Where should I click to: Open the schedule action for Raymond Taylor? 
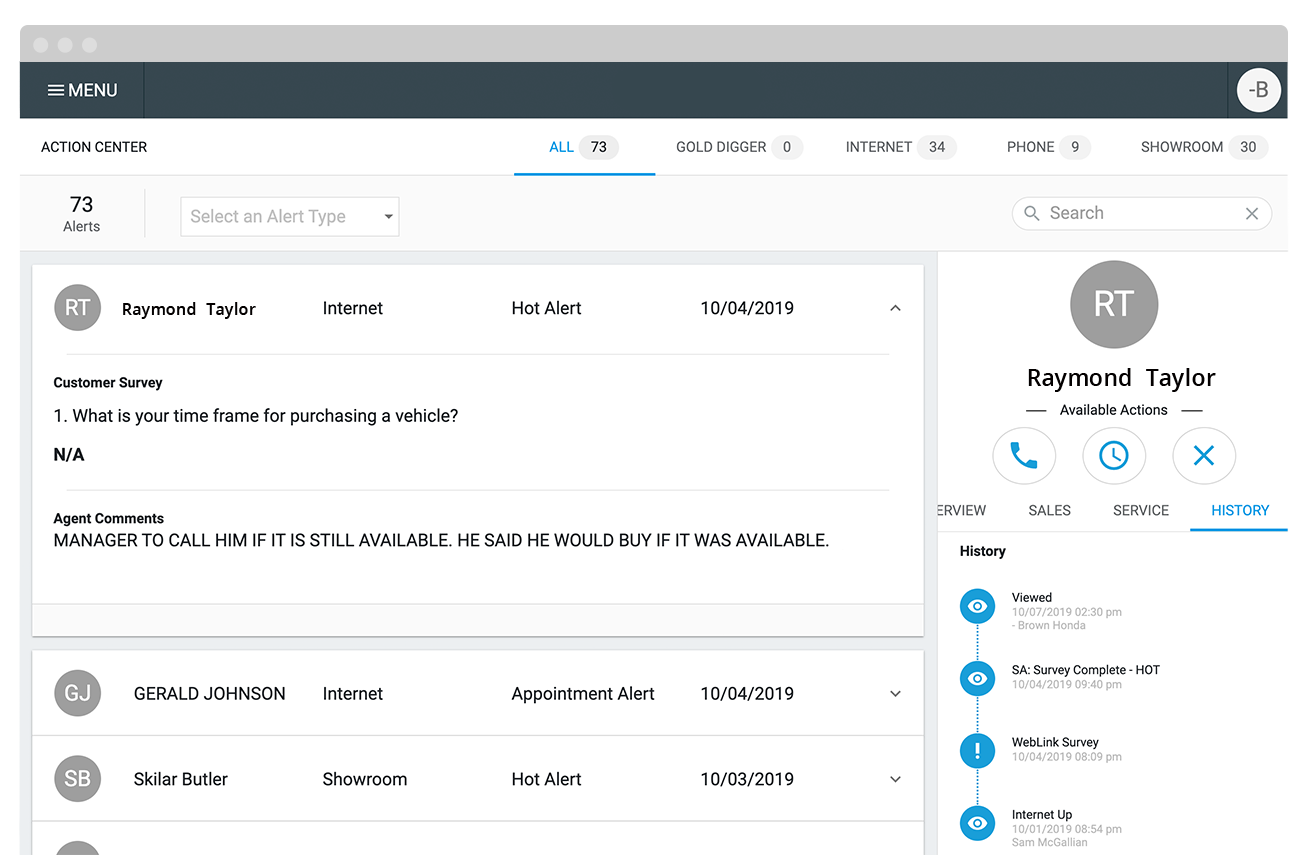[1114, 456]
